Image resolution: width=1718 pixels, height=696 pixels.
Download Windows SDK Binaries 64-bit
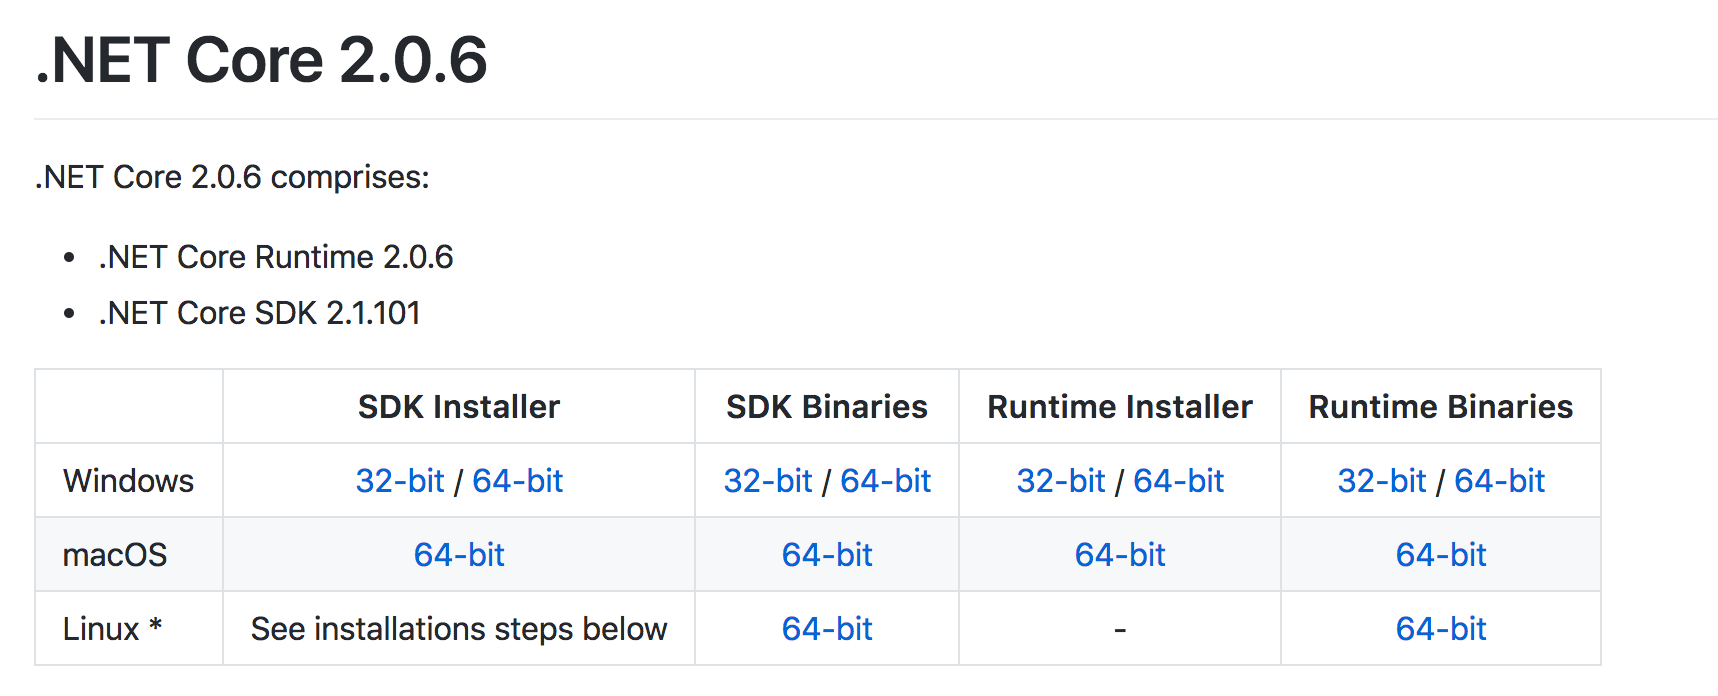[x=886, y=481]
